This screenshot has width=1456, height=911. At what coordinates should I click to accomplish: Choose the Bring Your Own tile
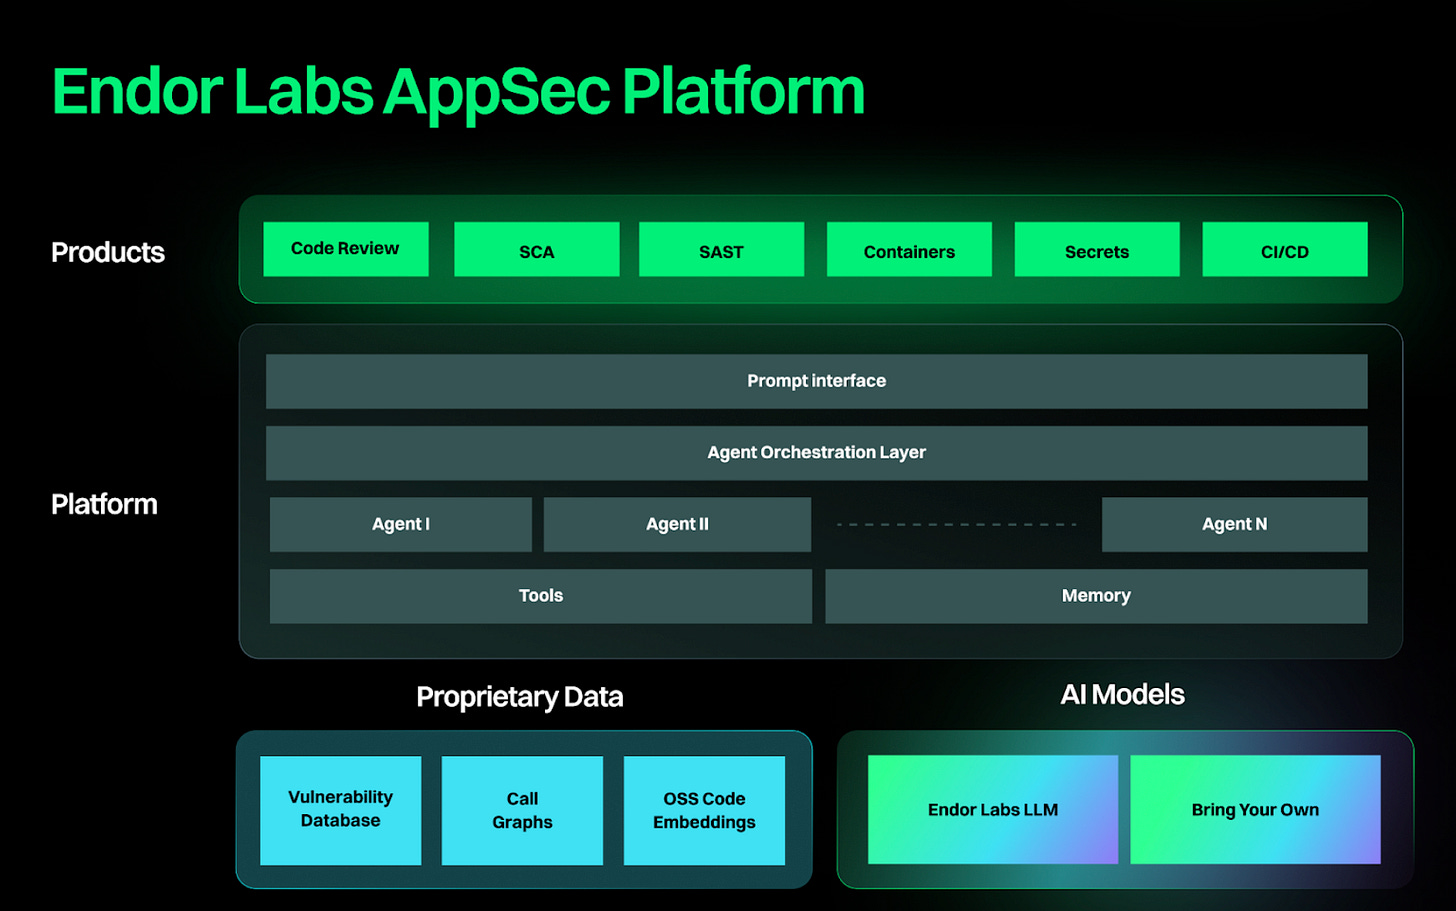(1255, 809)
